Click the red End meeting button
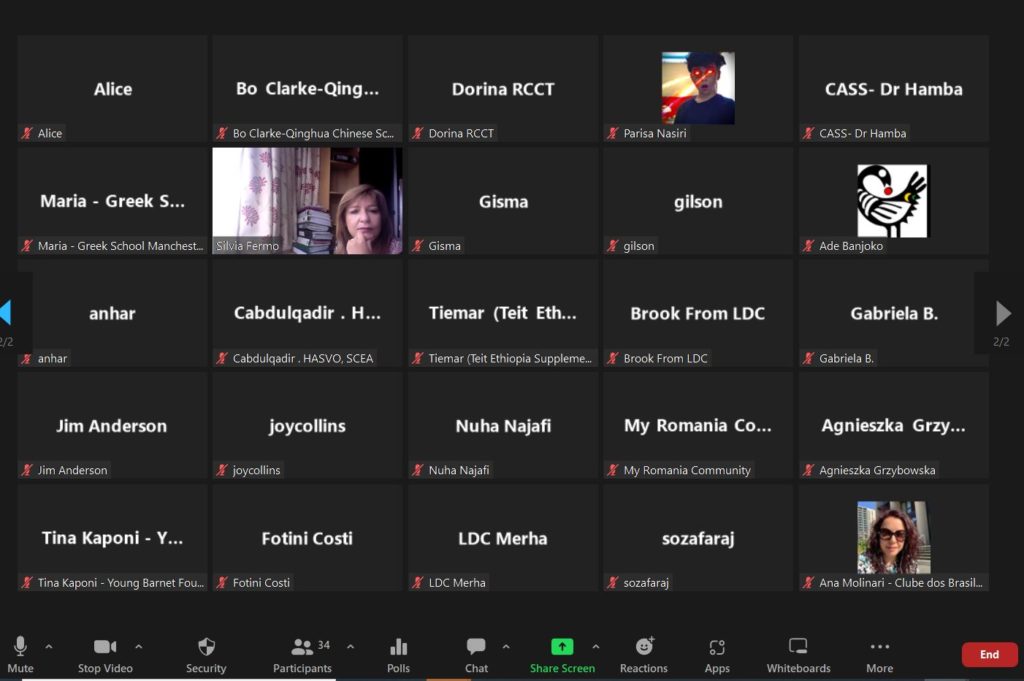Image resolution: width=1024 pixels, height=681 pixels. (x=989, y=655)
